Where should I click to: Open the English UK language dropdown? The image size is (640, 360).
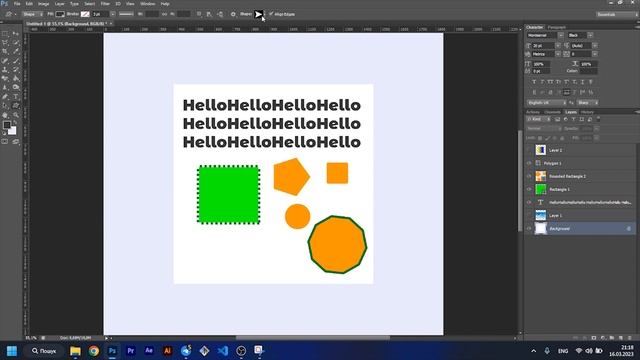547,103
